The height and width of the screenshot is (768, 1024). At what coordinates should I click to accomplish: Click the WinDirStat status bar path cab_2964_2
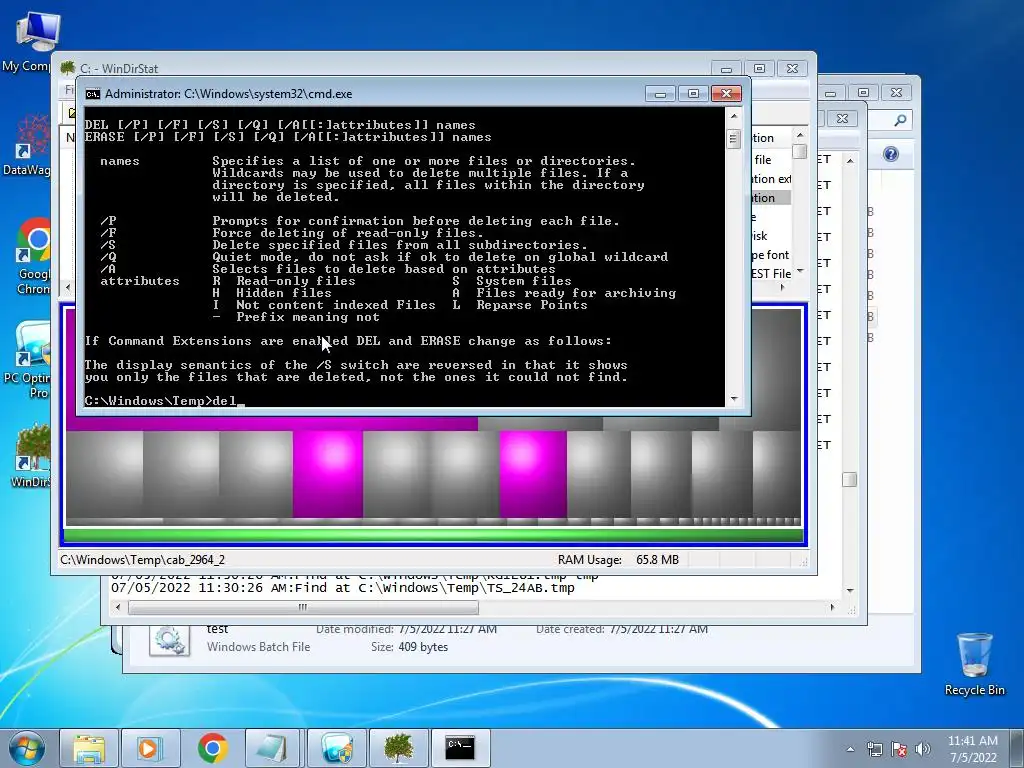click(x=142, y=560)
